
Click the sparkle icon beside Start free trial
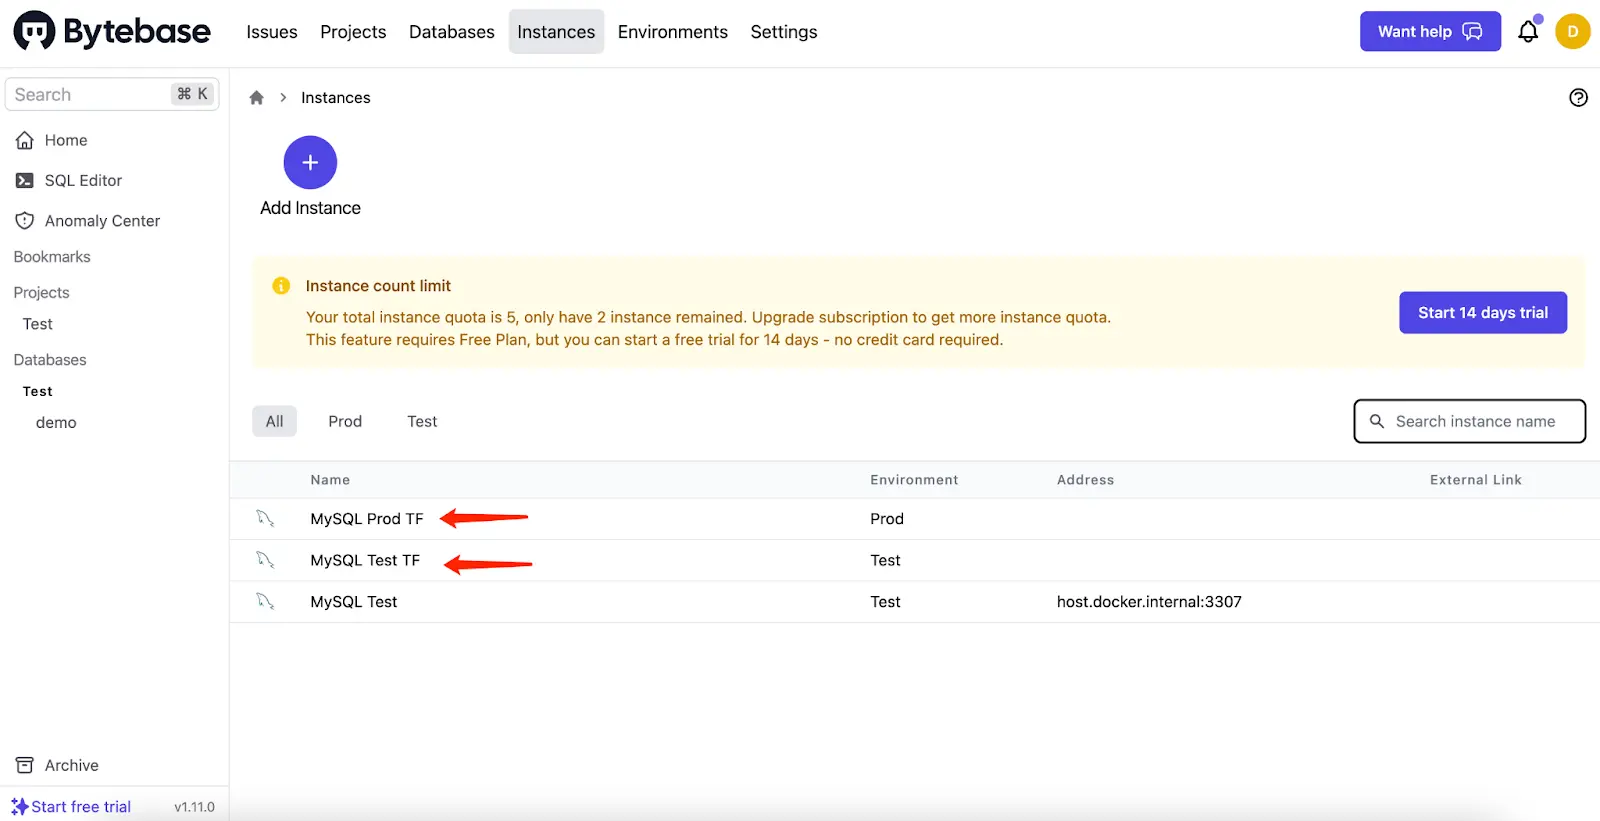(19, 806)
